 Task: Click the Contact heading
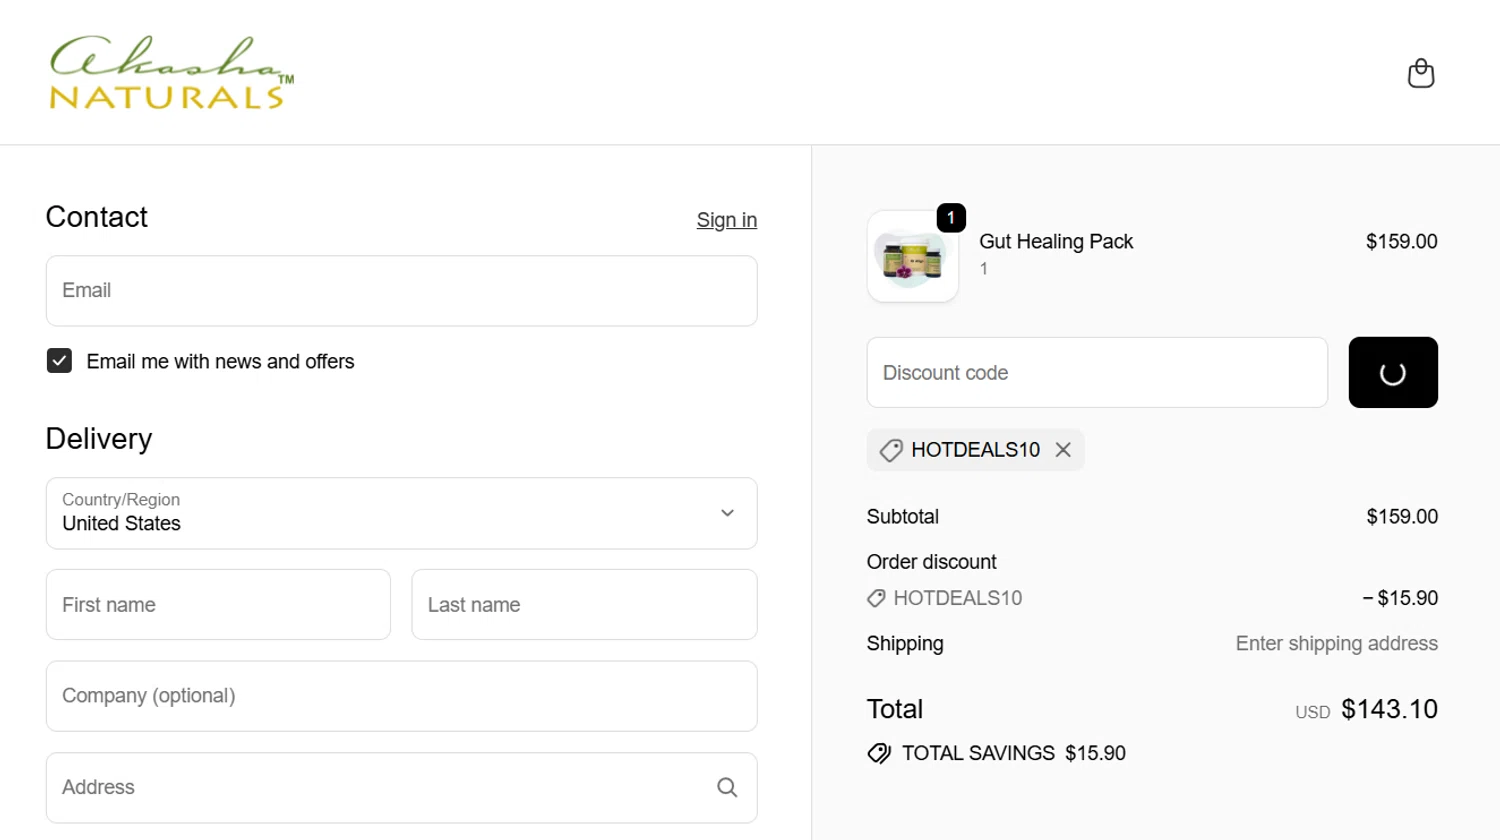point(96,217)
